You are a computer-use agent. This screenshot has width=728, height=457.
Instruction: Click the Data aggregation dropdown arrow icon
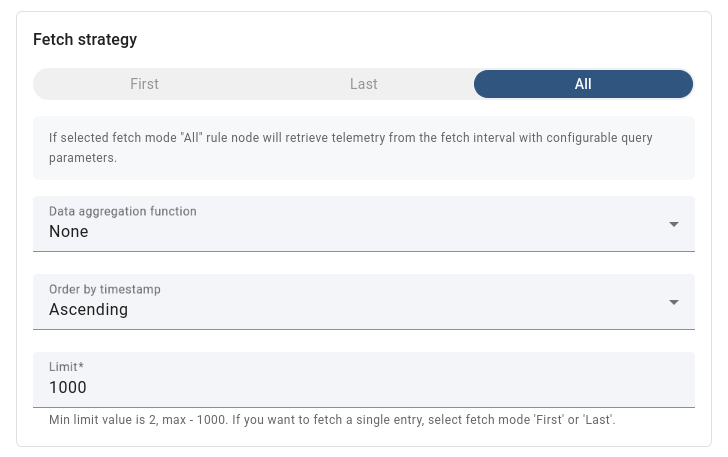pos(674,224)
